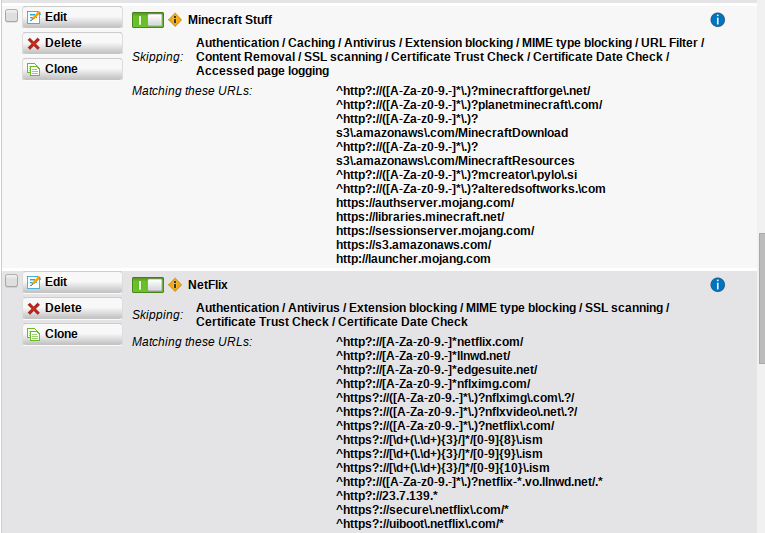This screenshot has height=533, width=765.
Task: Tick the checkbox for Minecraft Stuff rule
Action: pyautogui.click(x=12, y=16)
